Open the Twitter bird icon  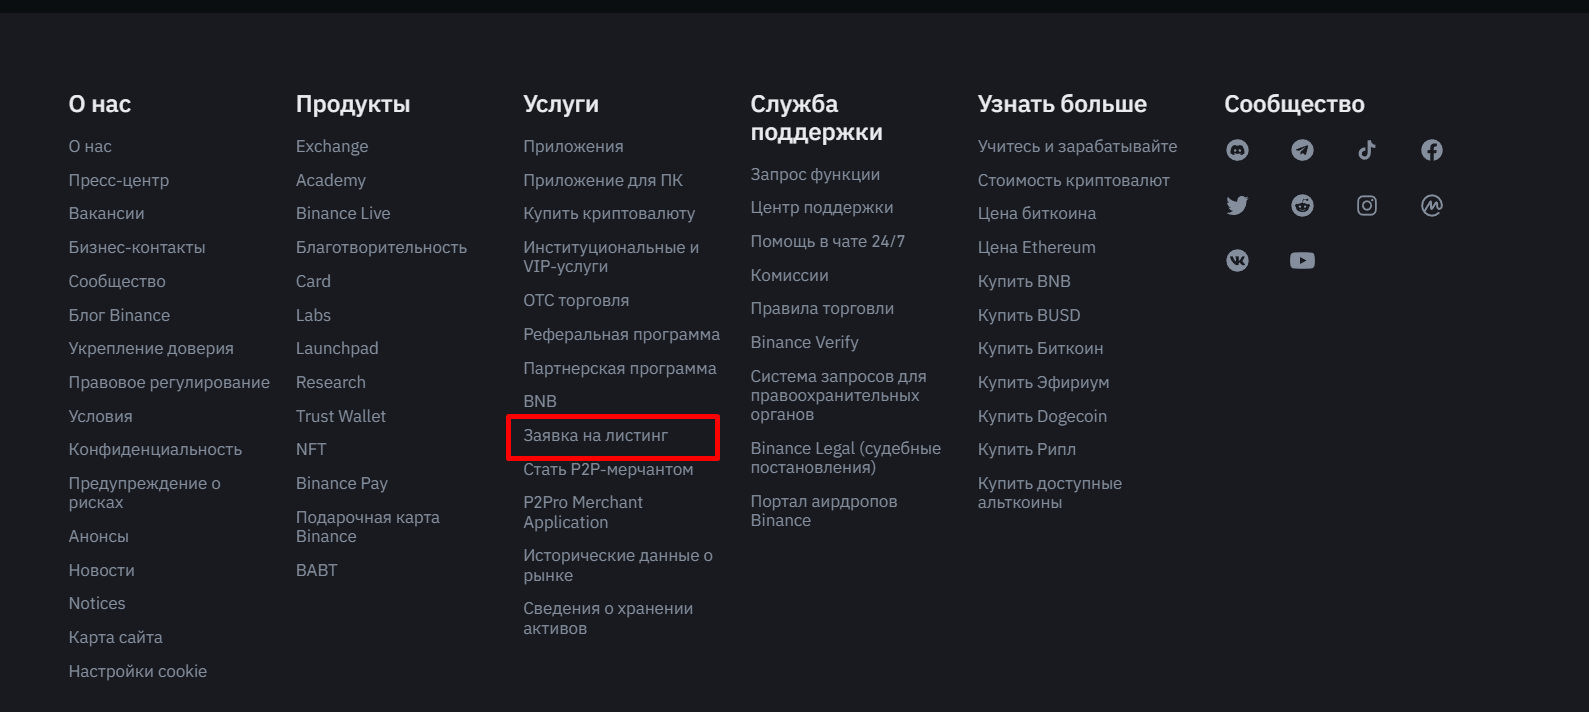coord(1237,205)
